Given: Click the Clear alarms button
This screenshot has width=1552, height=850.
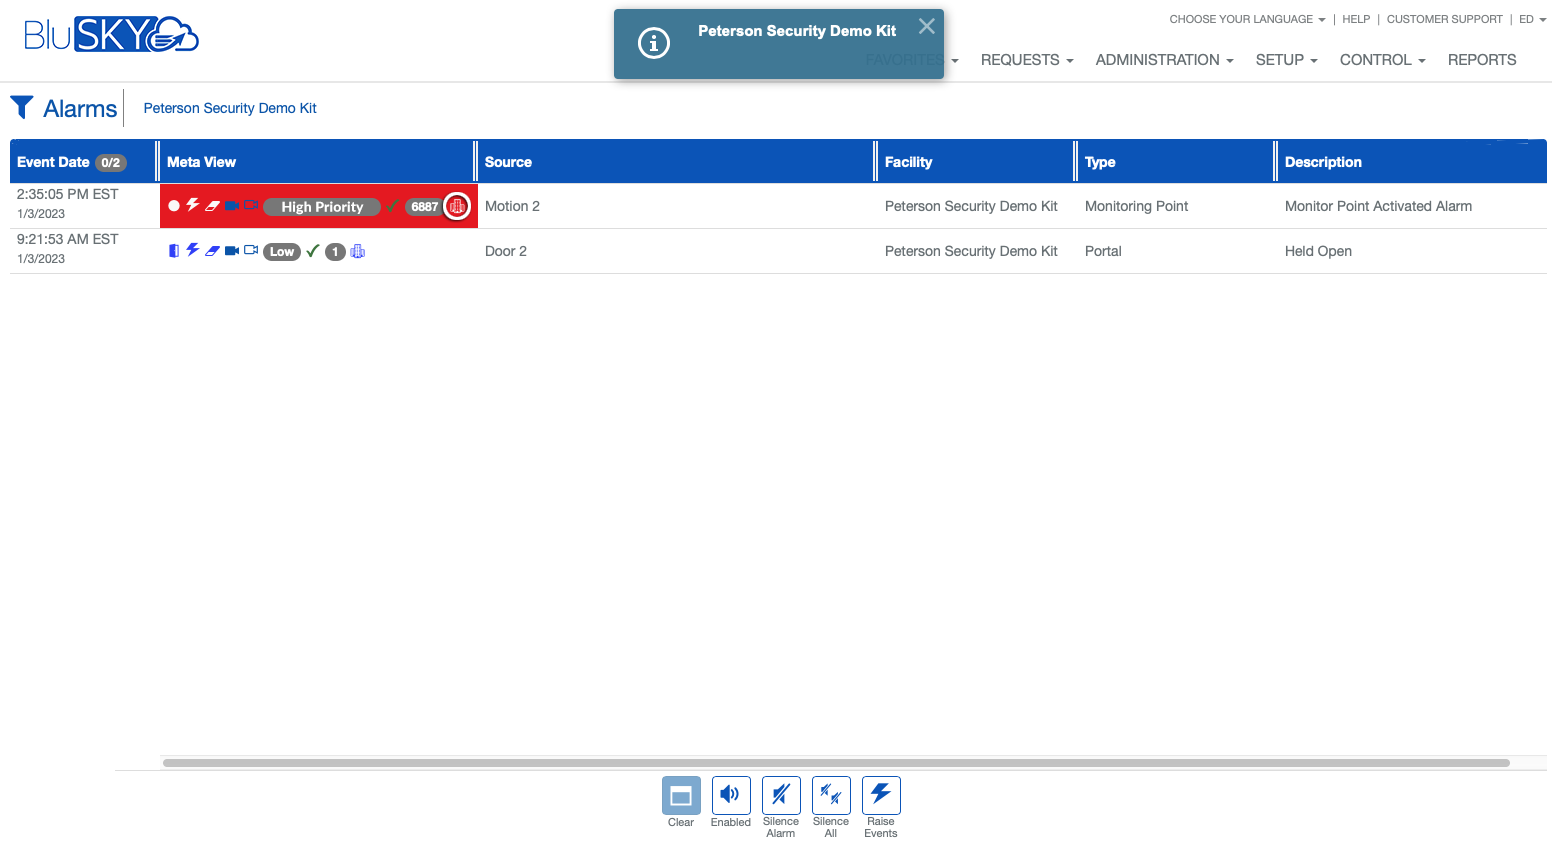Looking at the screenshot, I should [681, 796].
